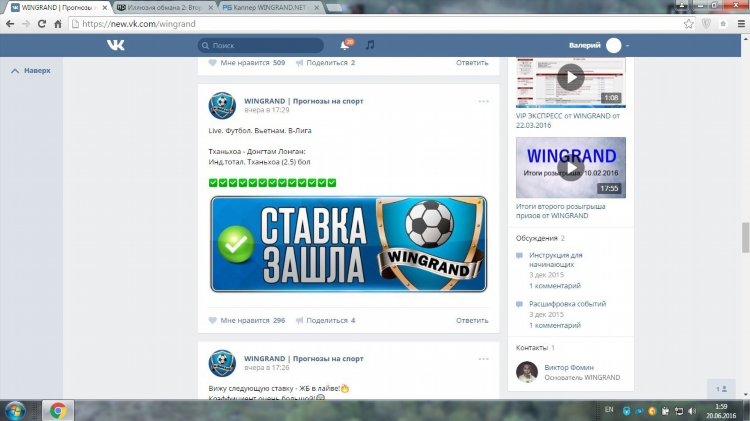This screenshot has width=750, height=421.
Task: Expand the Валерий account dropdown arrow
Action: pyautogui.click(x=627, y=46)
